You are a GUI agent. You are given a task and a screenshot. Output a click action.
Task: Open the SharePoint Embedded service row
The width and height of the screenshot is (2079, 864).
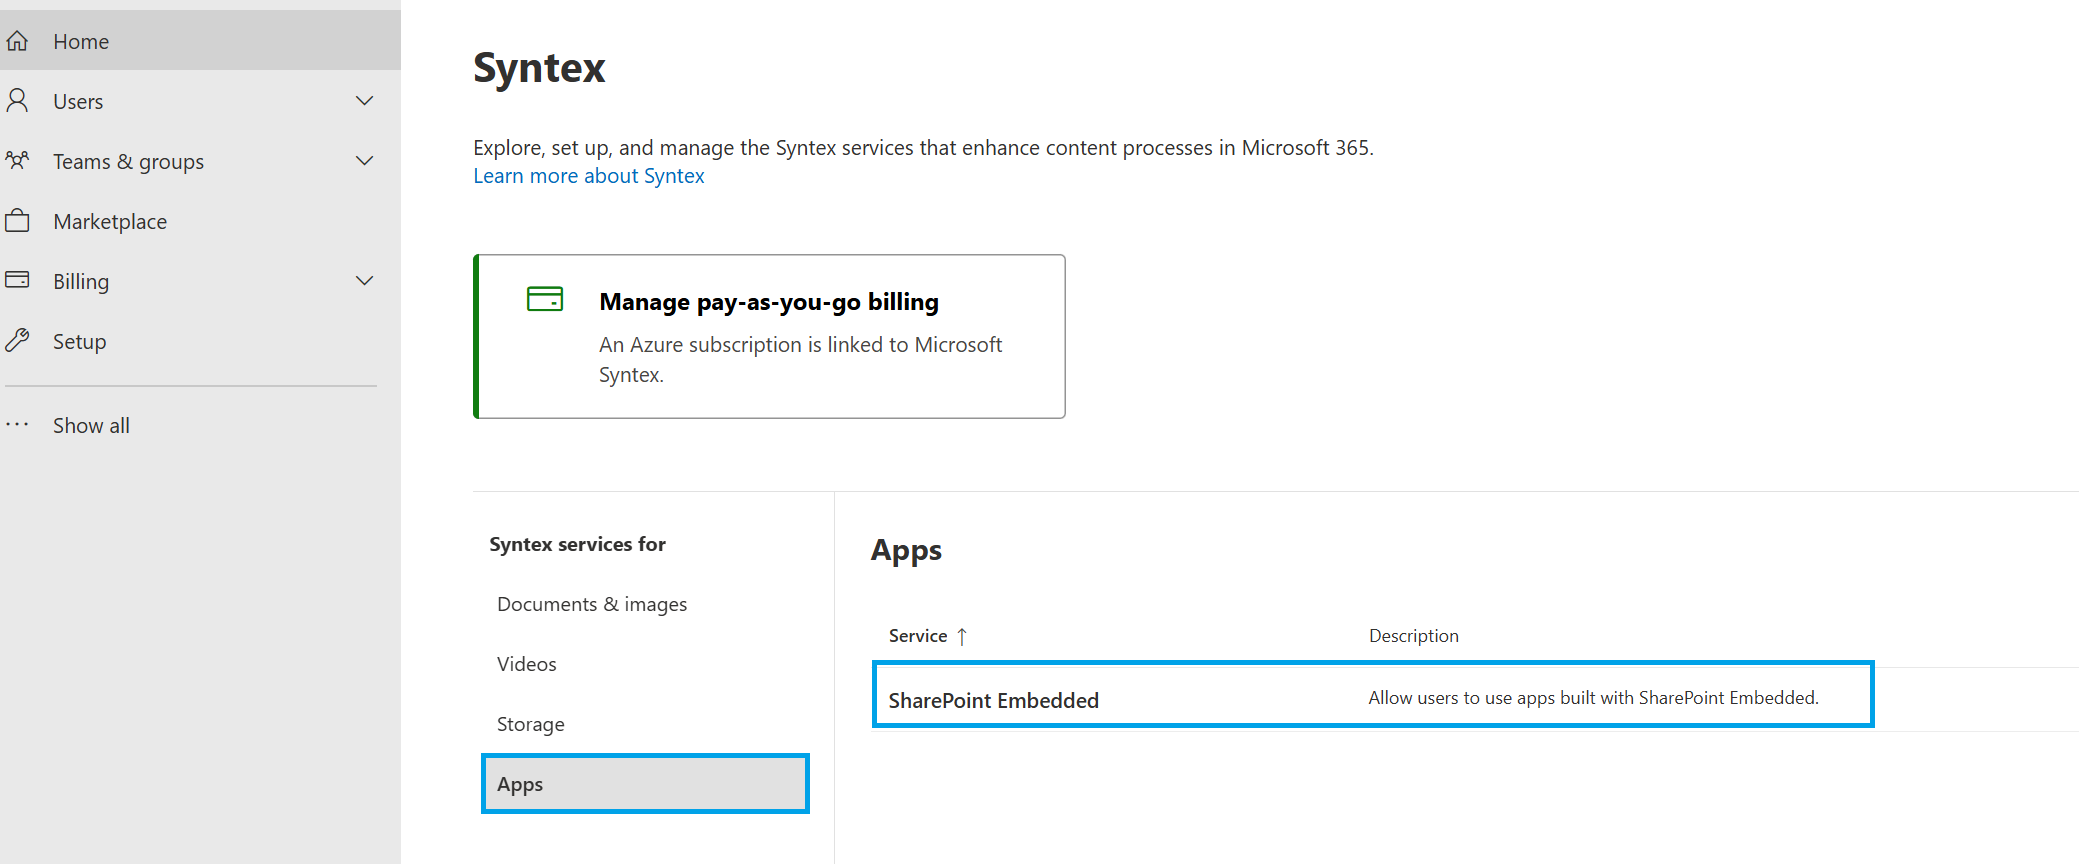(x=993, y=700)
